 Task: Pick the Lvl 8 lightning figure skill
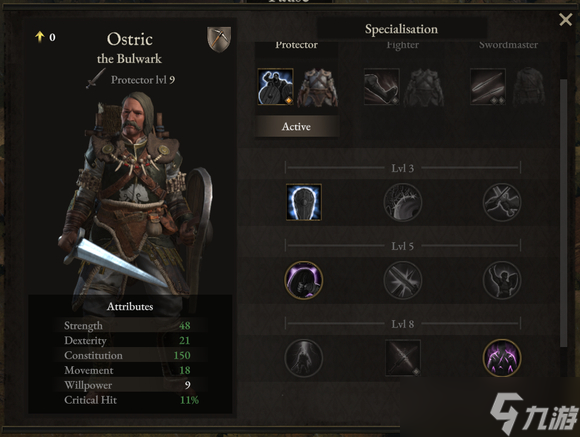[304, 358]
